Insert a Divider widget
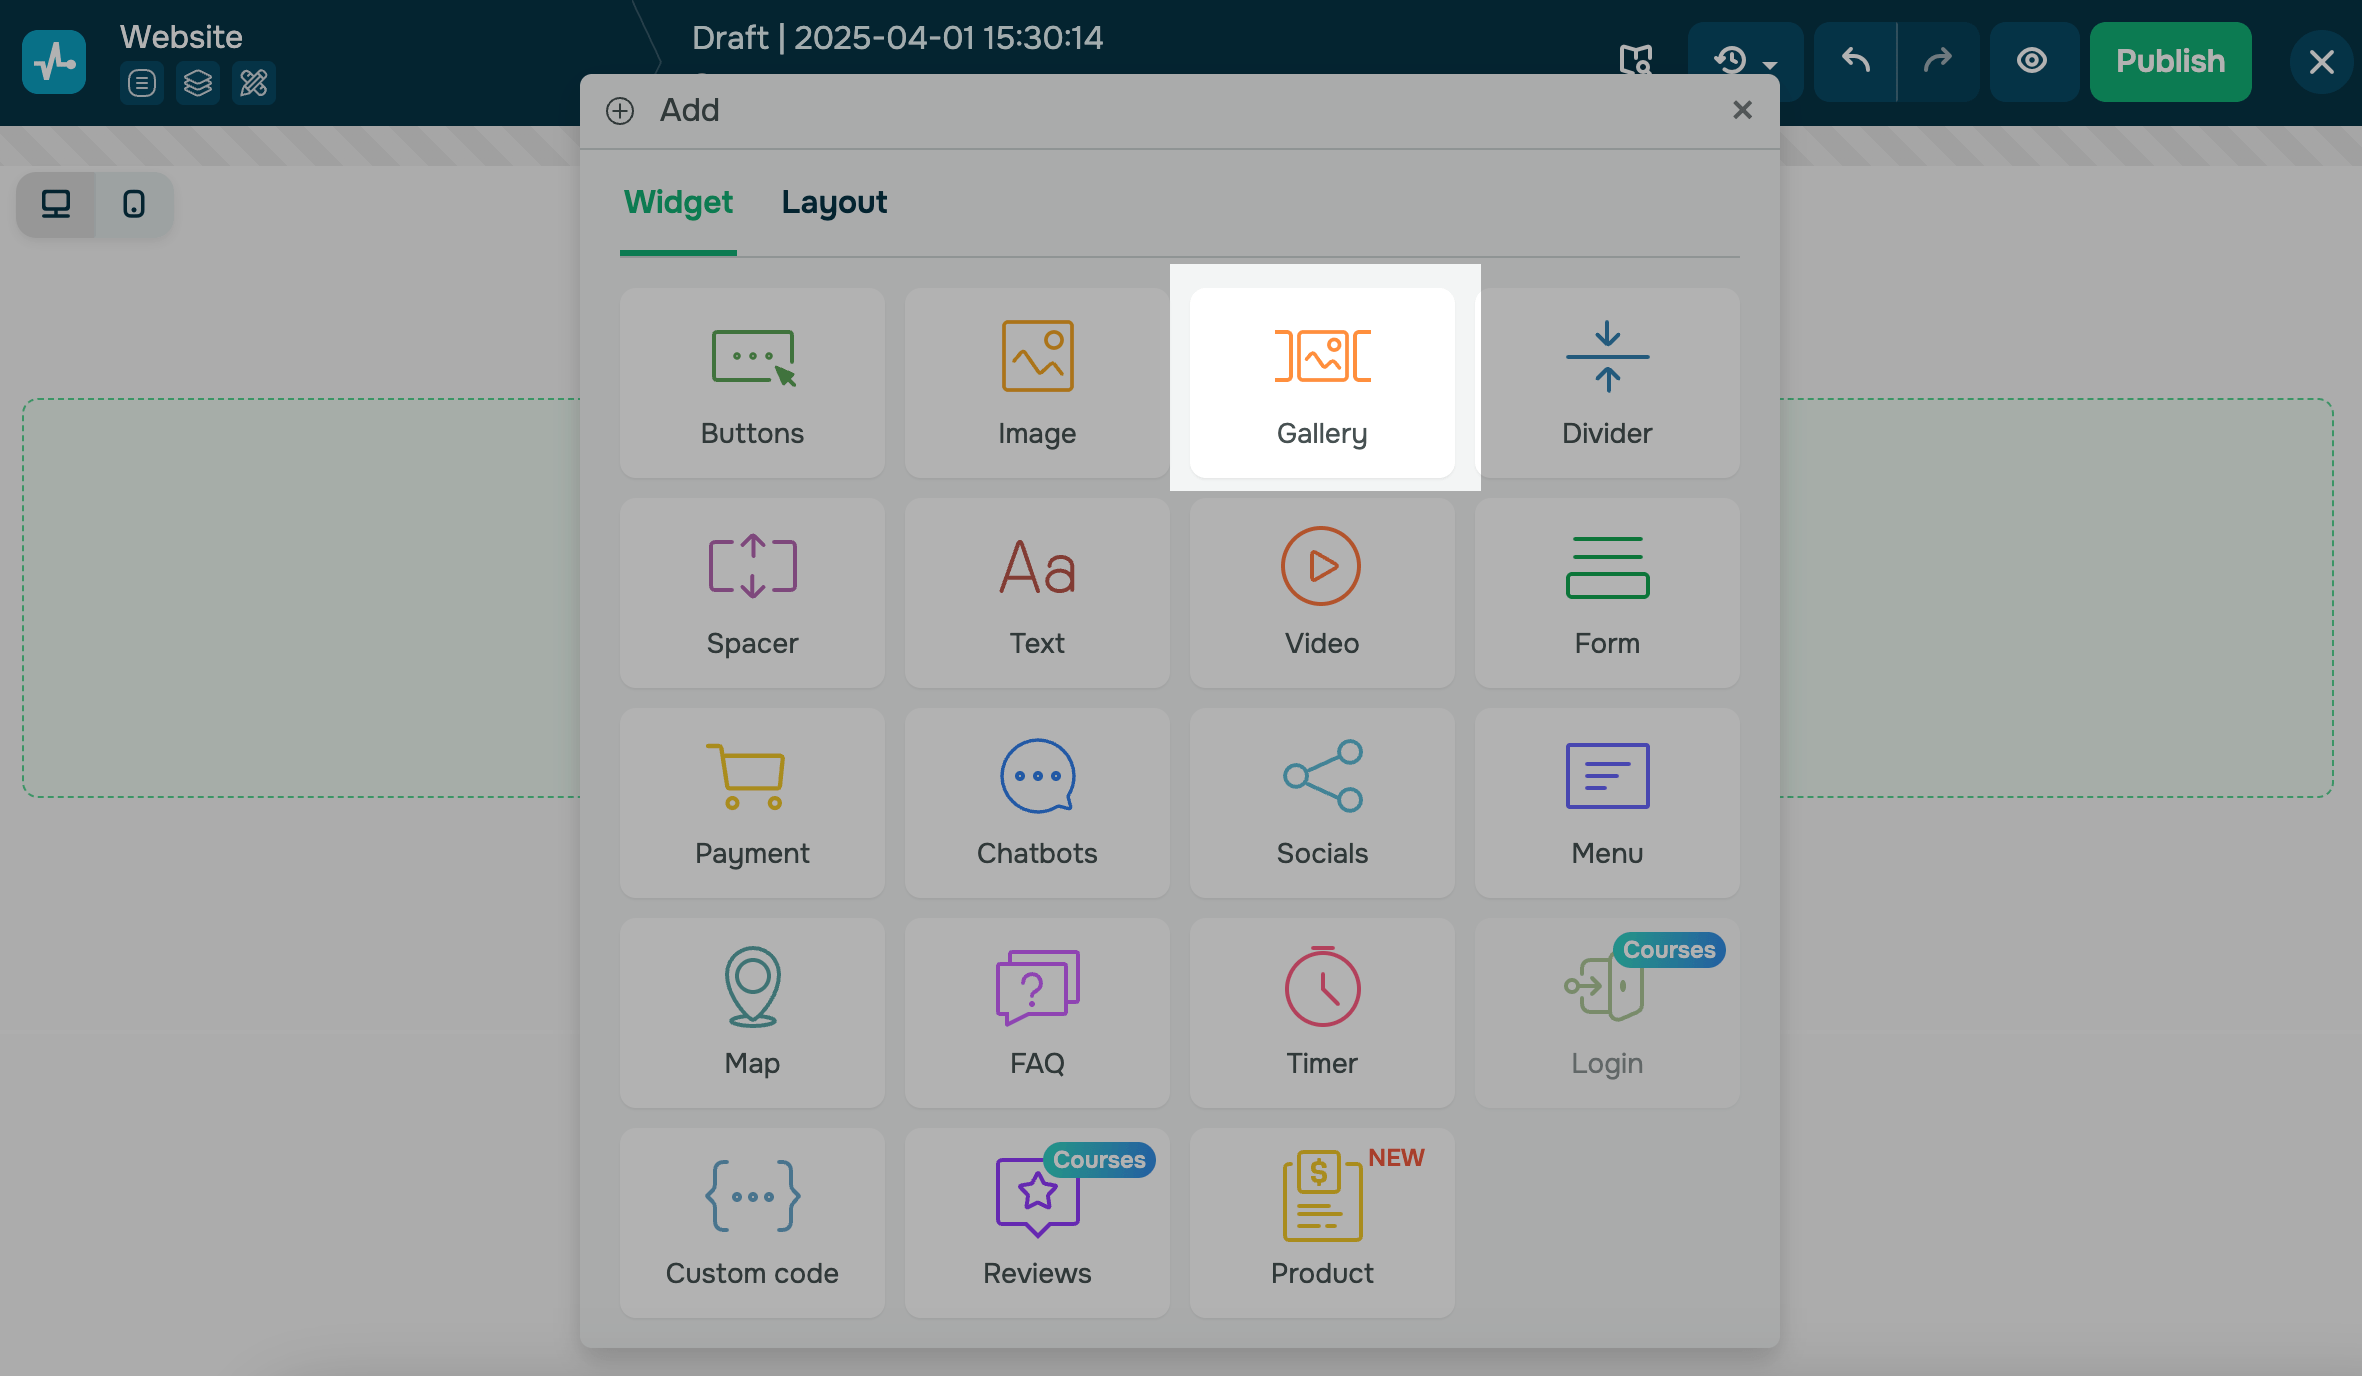 [1607, 382]
